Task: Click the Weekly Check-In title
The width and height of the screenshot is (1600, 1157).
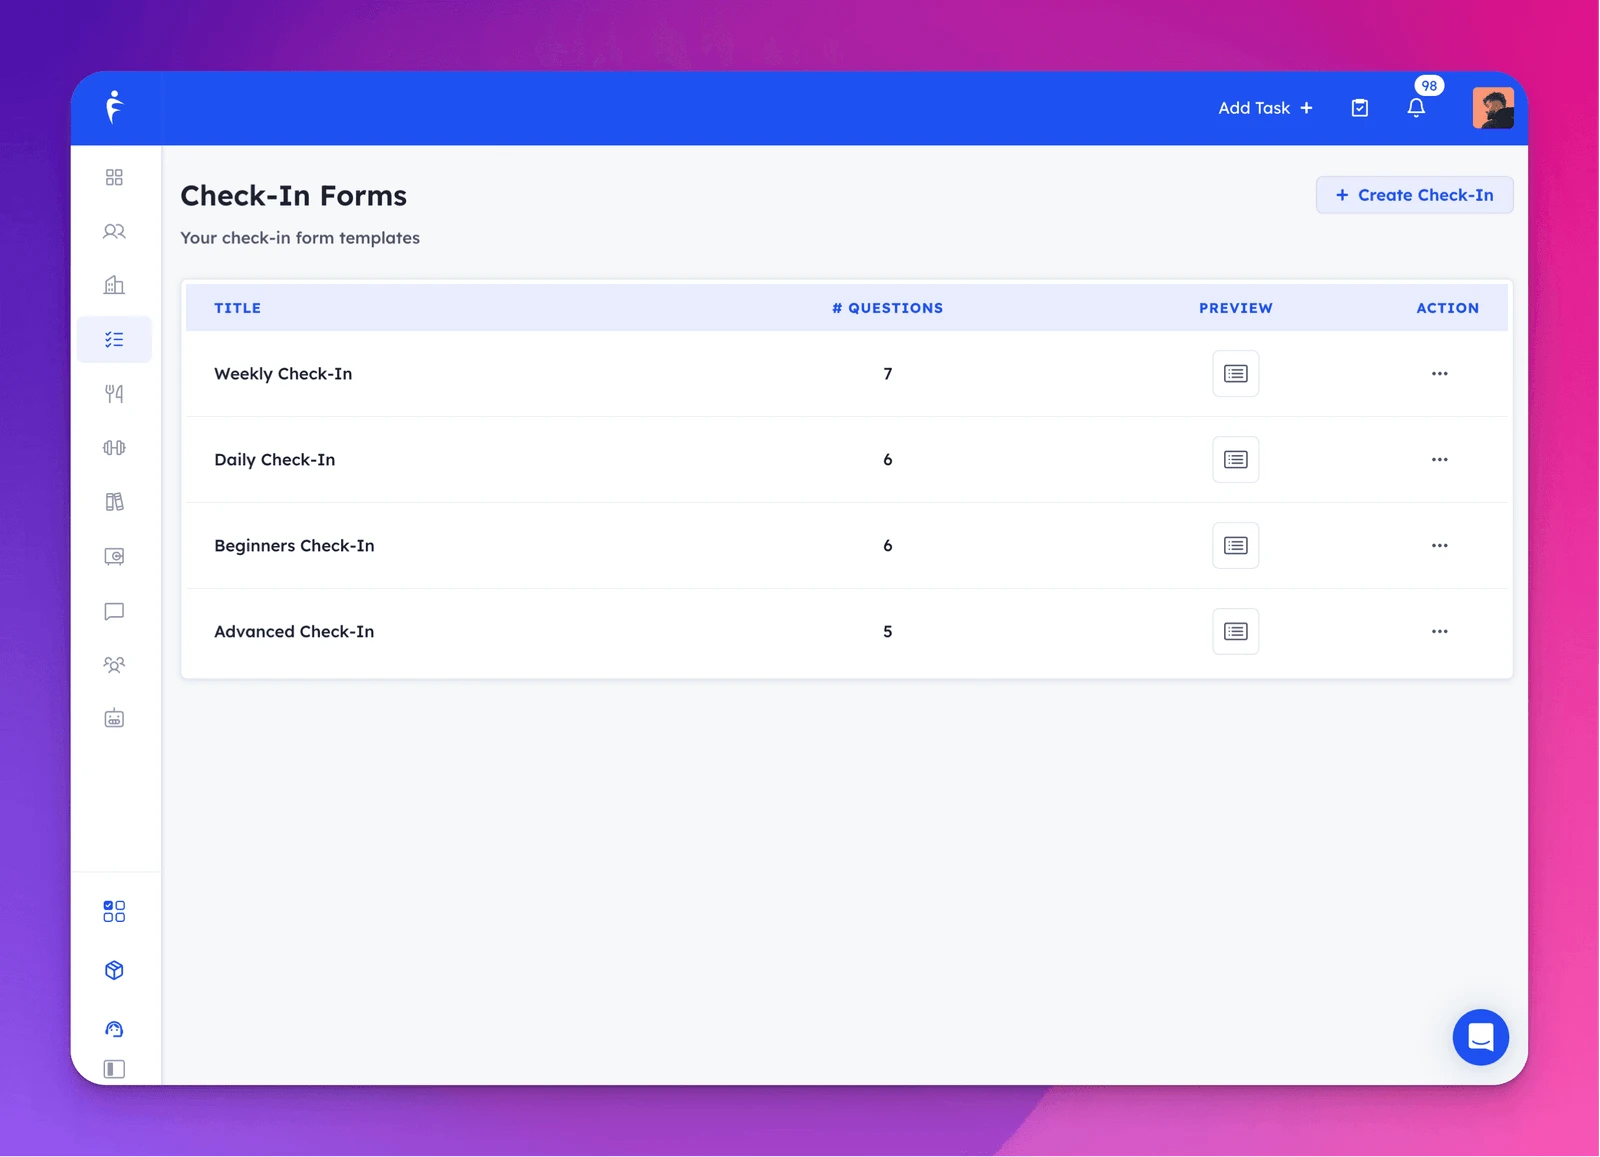Action: pos(283,373)
